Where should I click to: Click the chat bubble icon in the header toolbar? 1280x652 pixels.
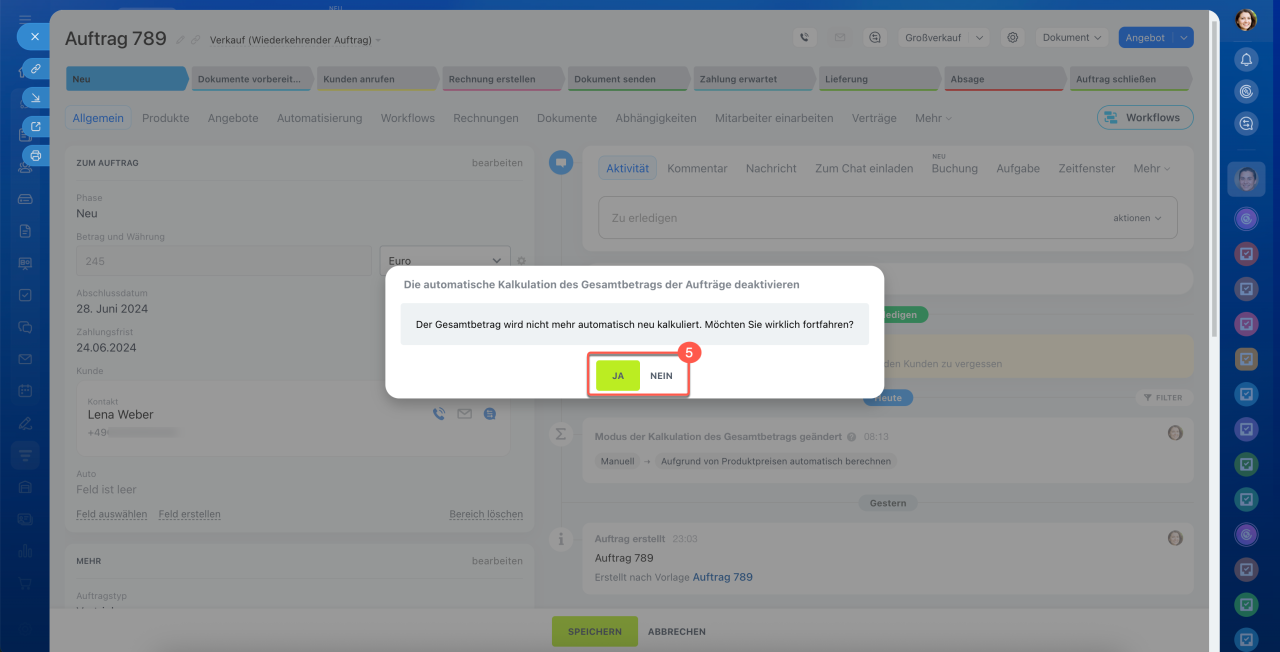(875, 37)
